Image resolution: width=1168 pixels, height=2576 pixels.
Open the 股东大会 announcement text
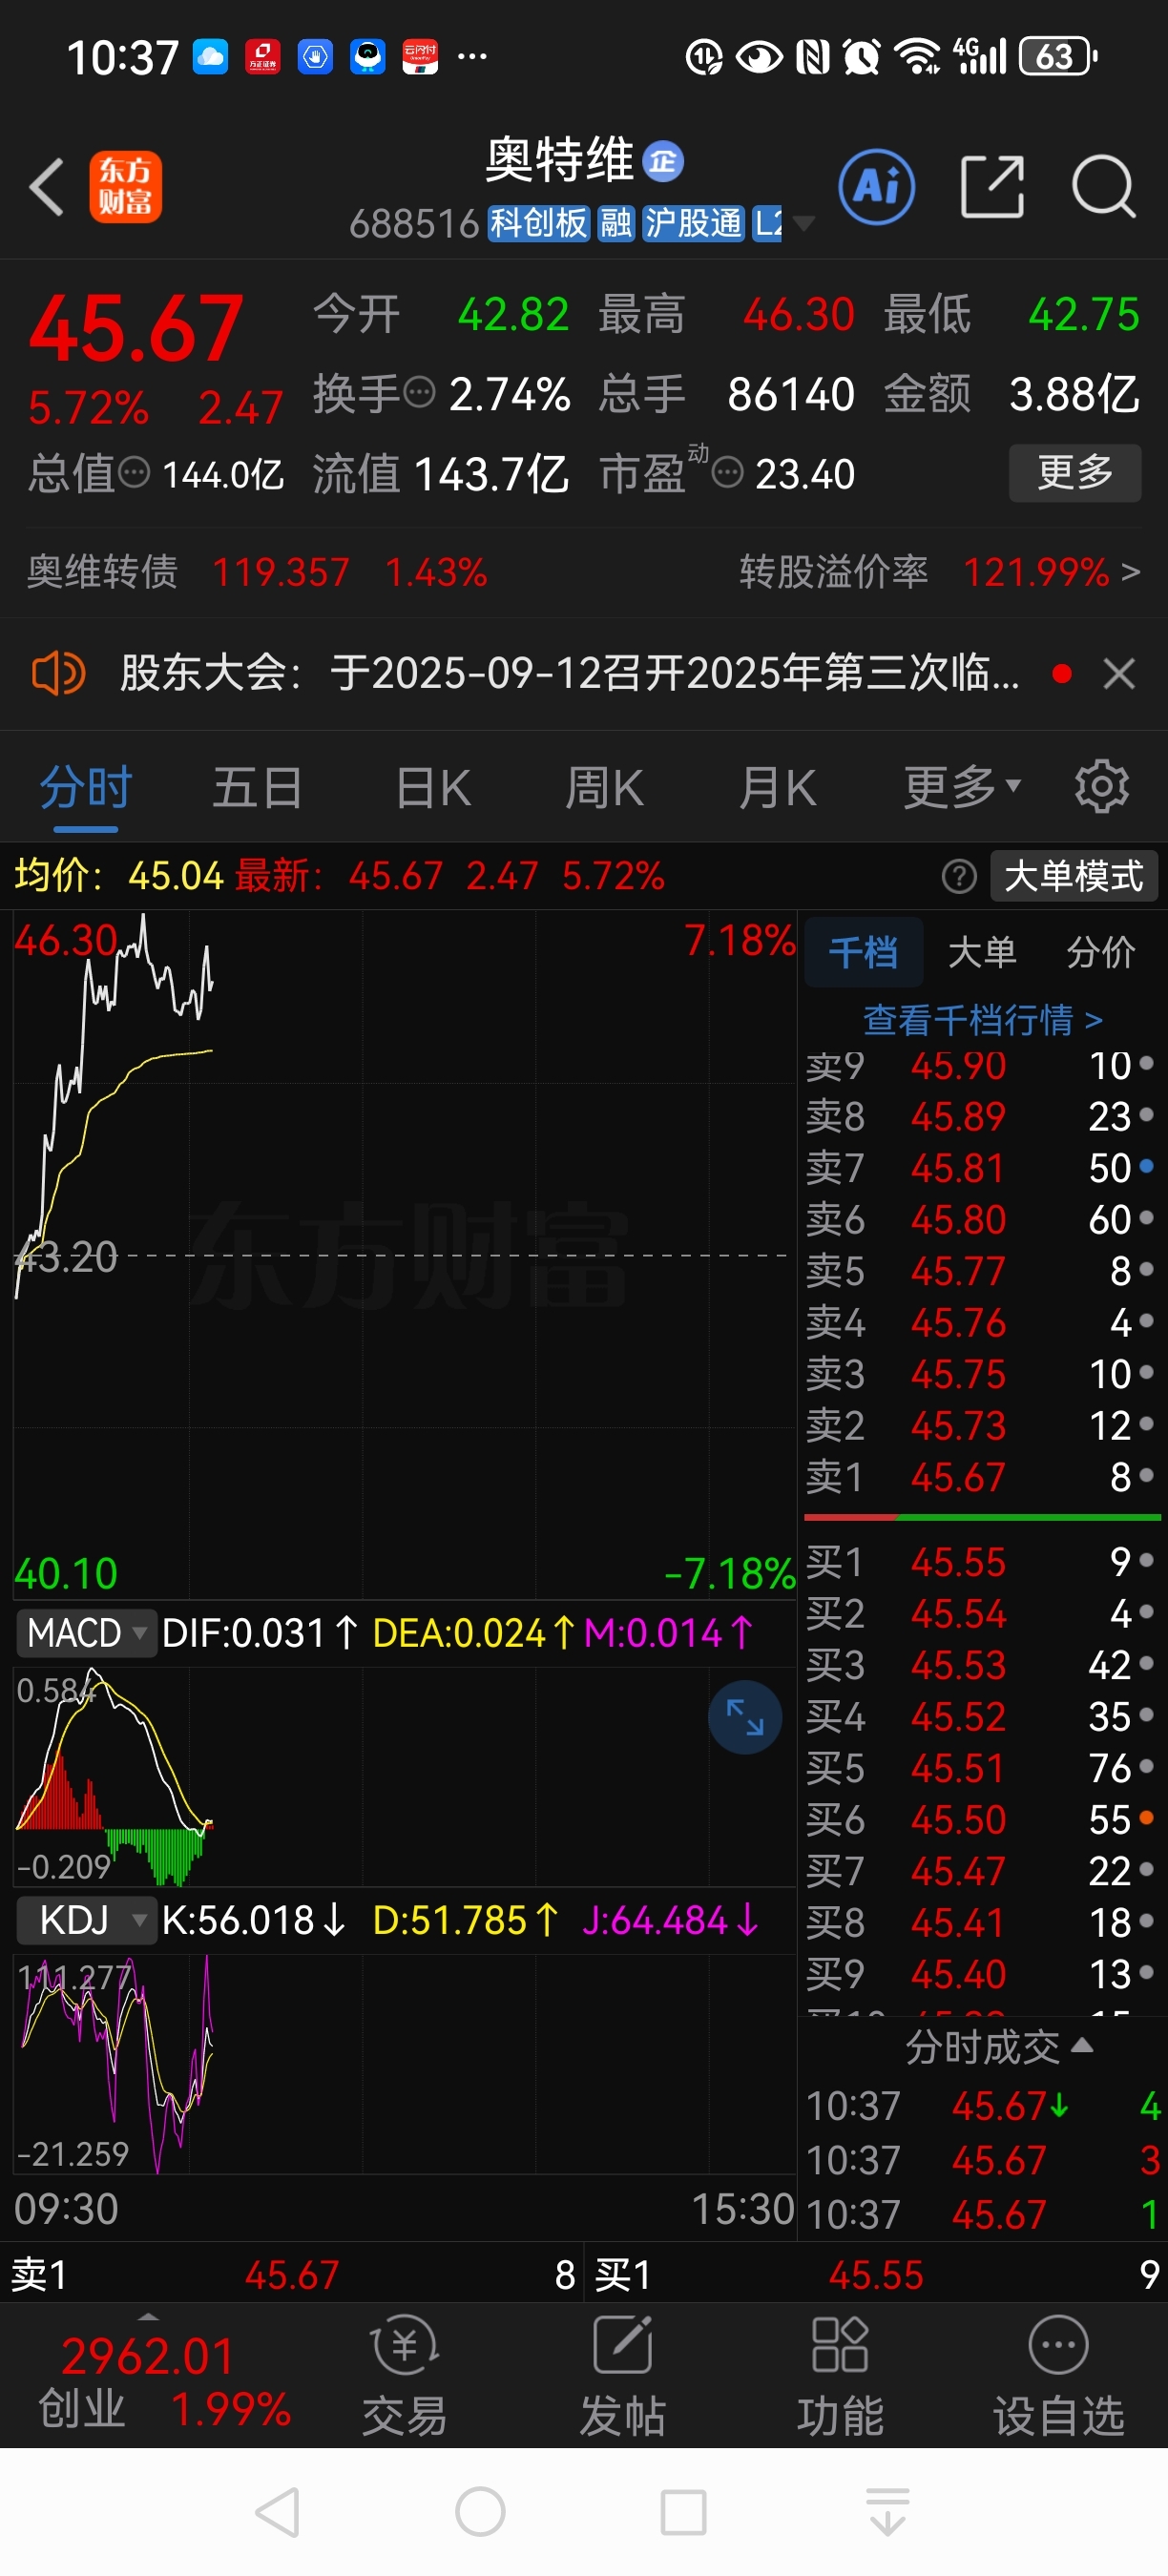point(570,673)
